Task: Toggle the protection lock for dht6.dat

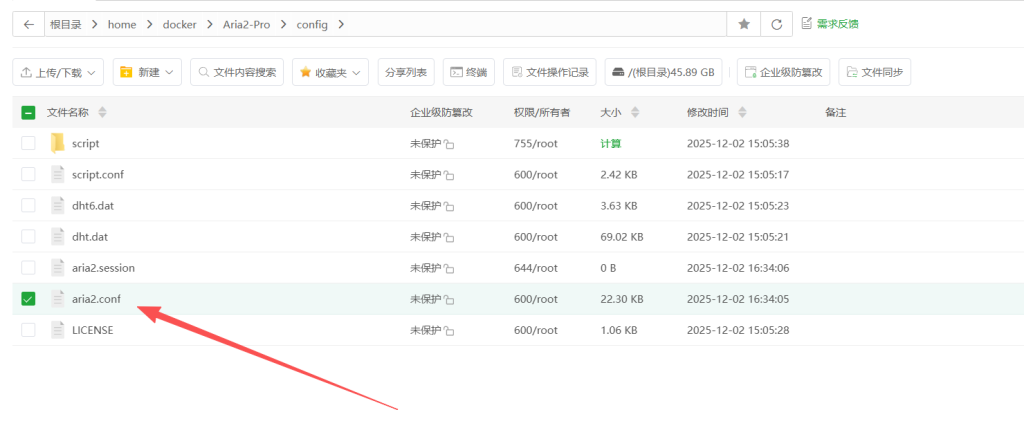Action: click(449, 206)
